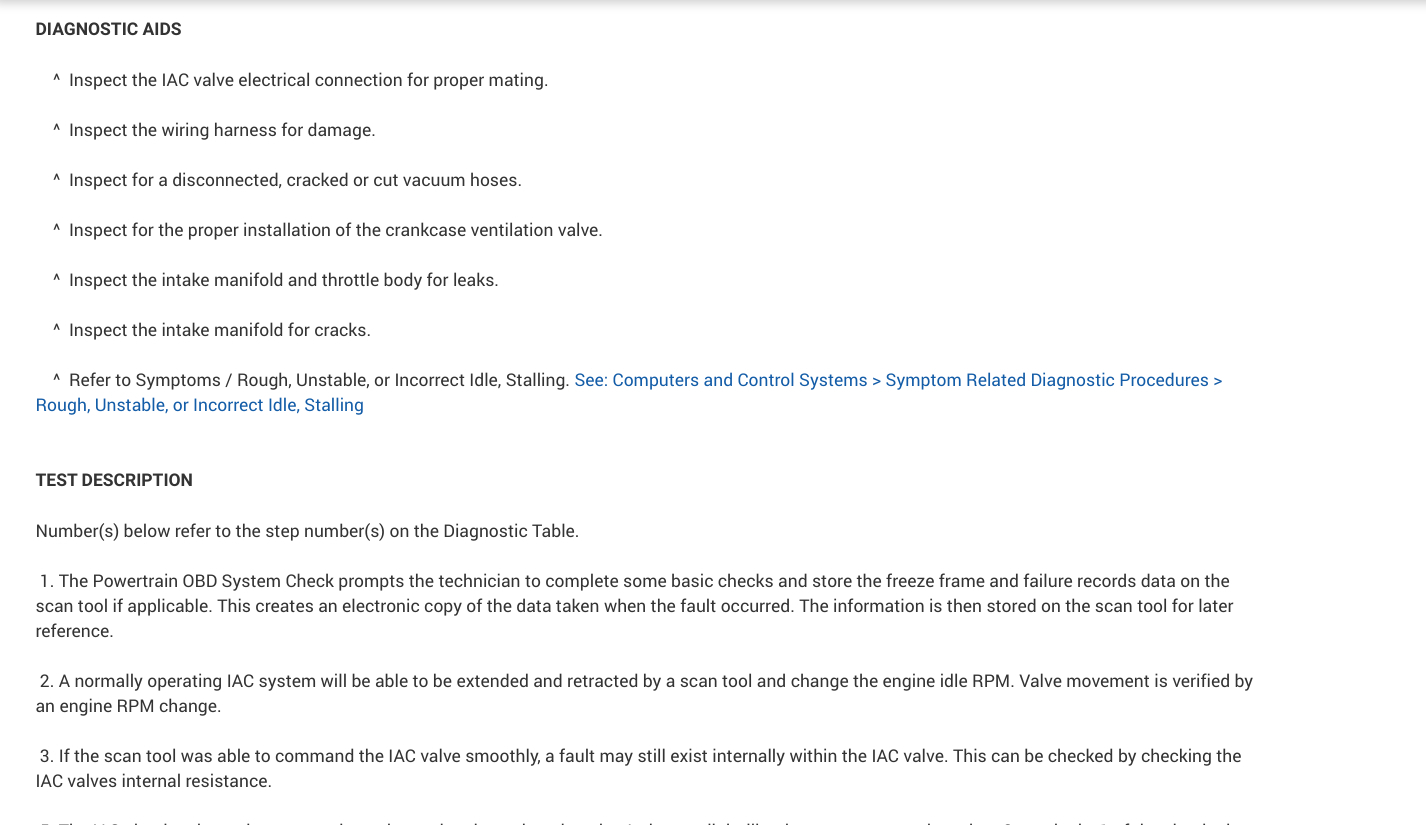Select the bullet about cracked or cut vacuum hoses
This screenshot has width=1426, height=825.
click(x=295, y=180)
